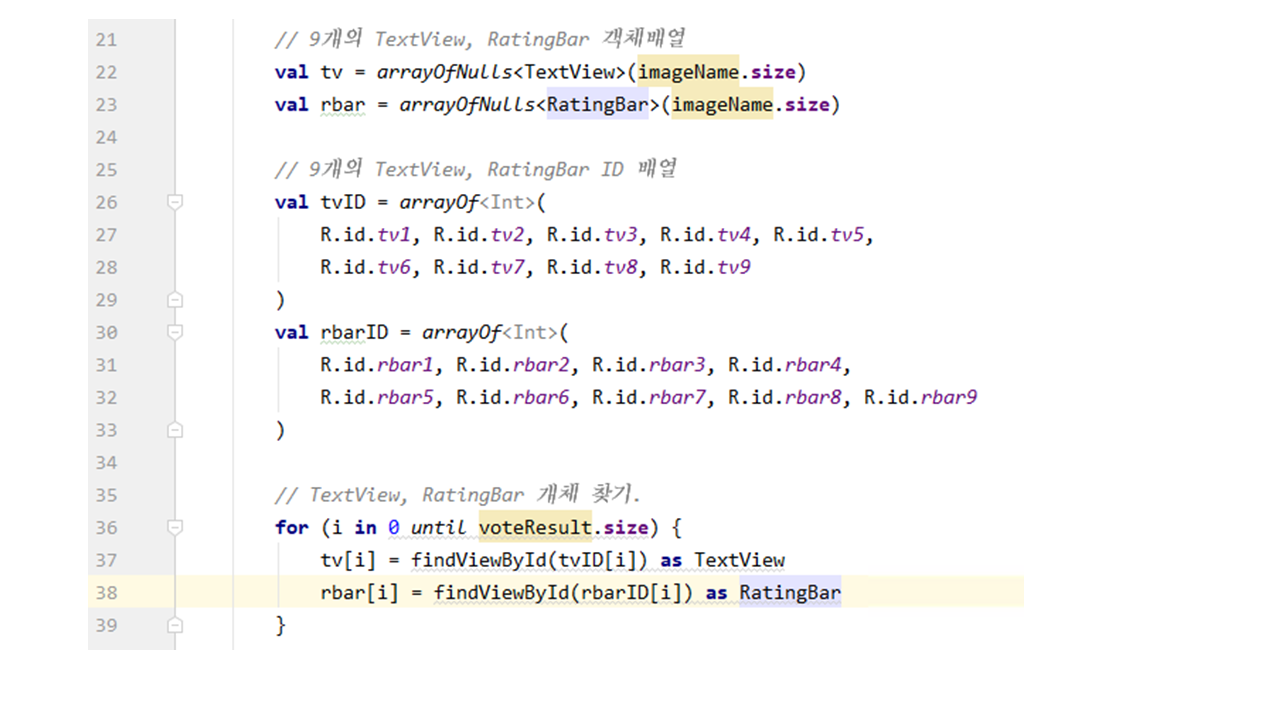Click the R.id.rbar5 reference

377,397
